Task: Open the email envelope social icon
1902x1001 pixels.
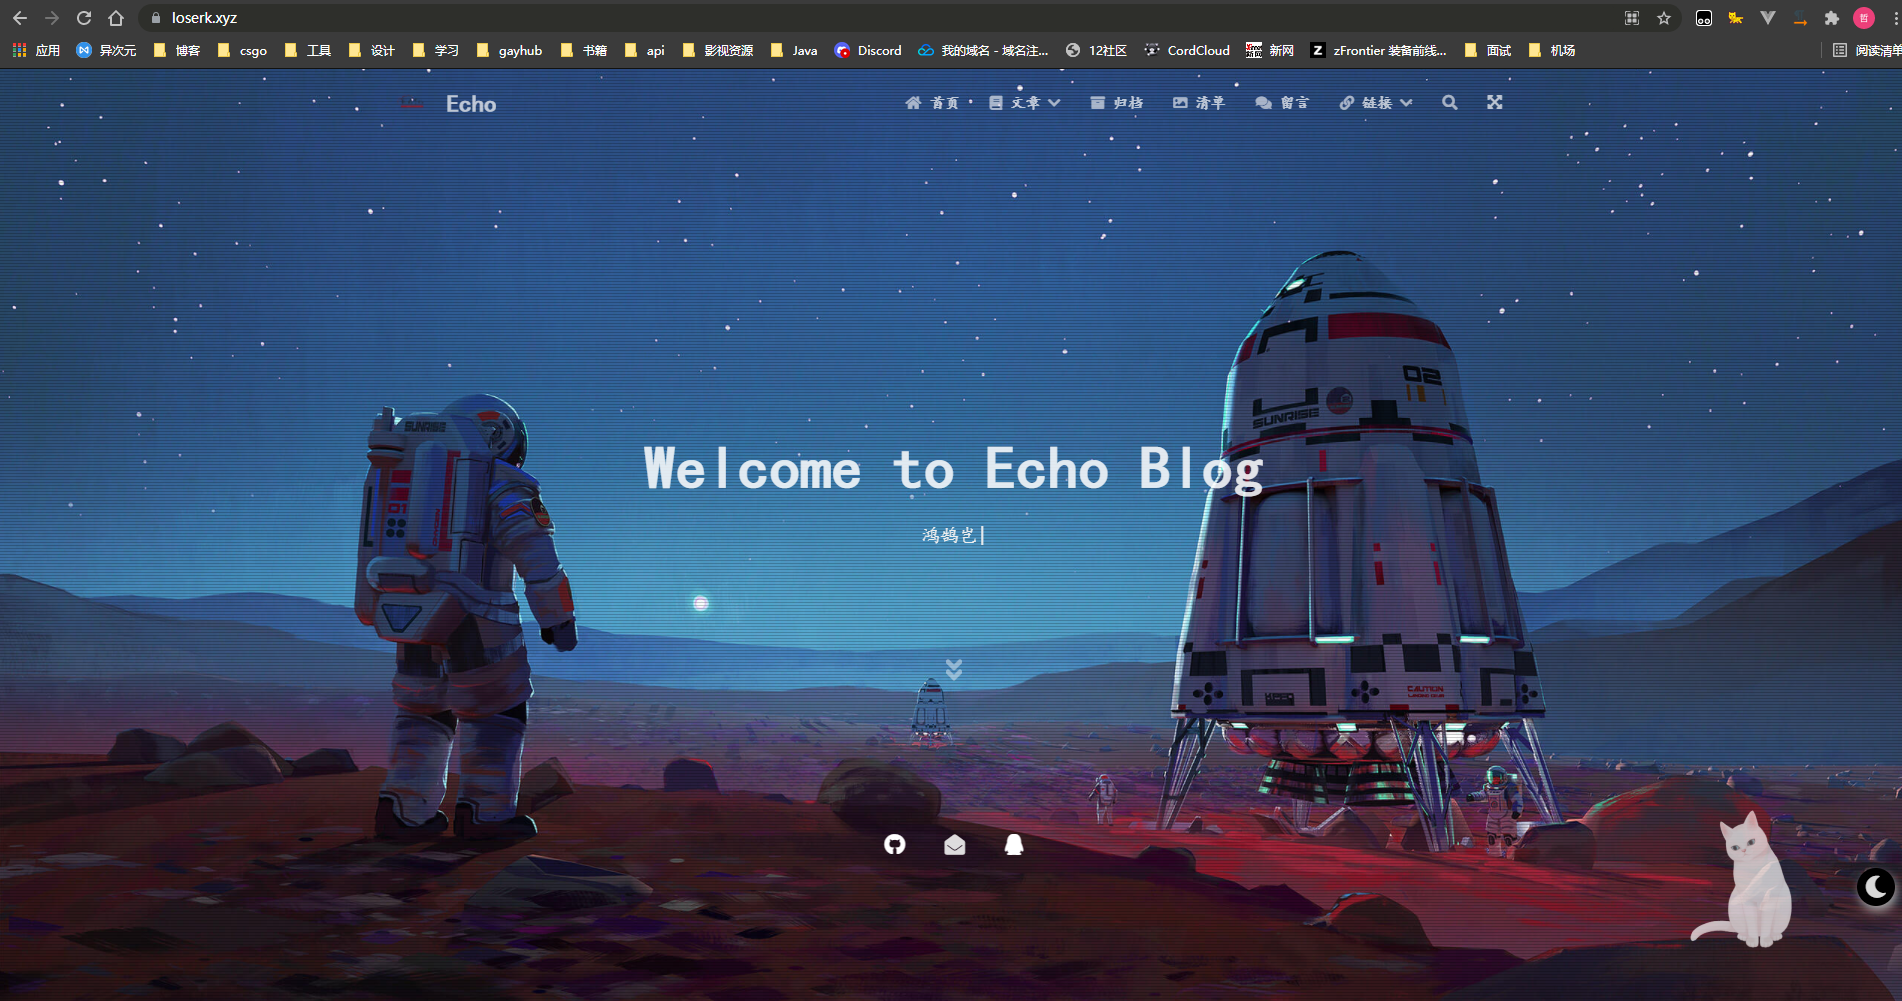Action: pos(955,845)
